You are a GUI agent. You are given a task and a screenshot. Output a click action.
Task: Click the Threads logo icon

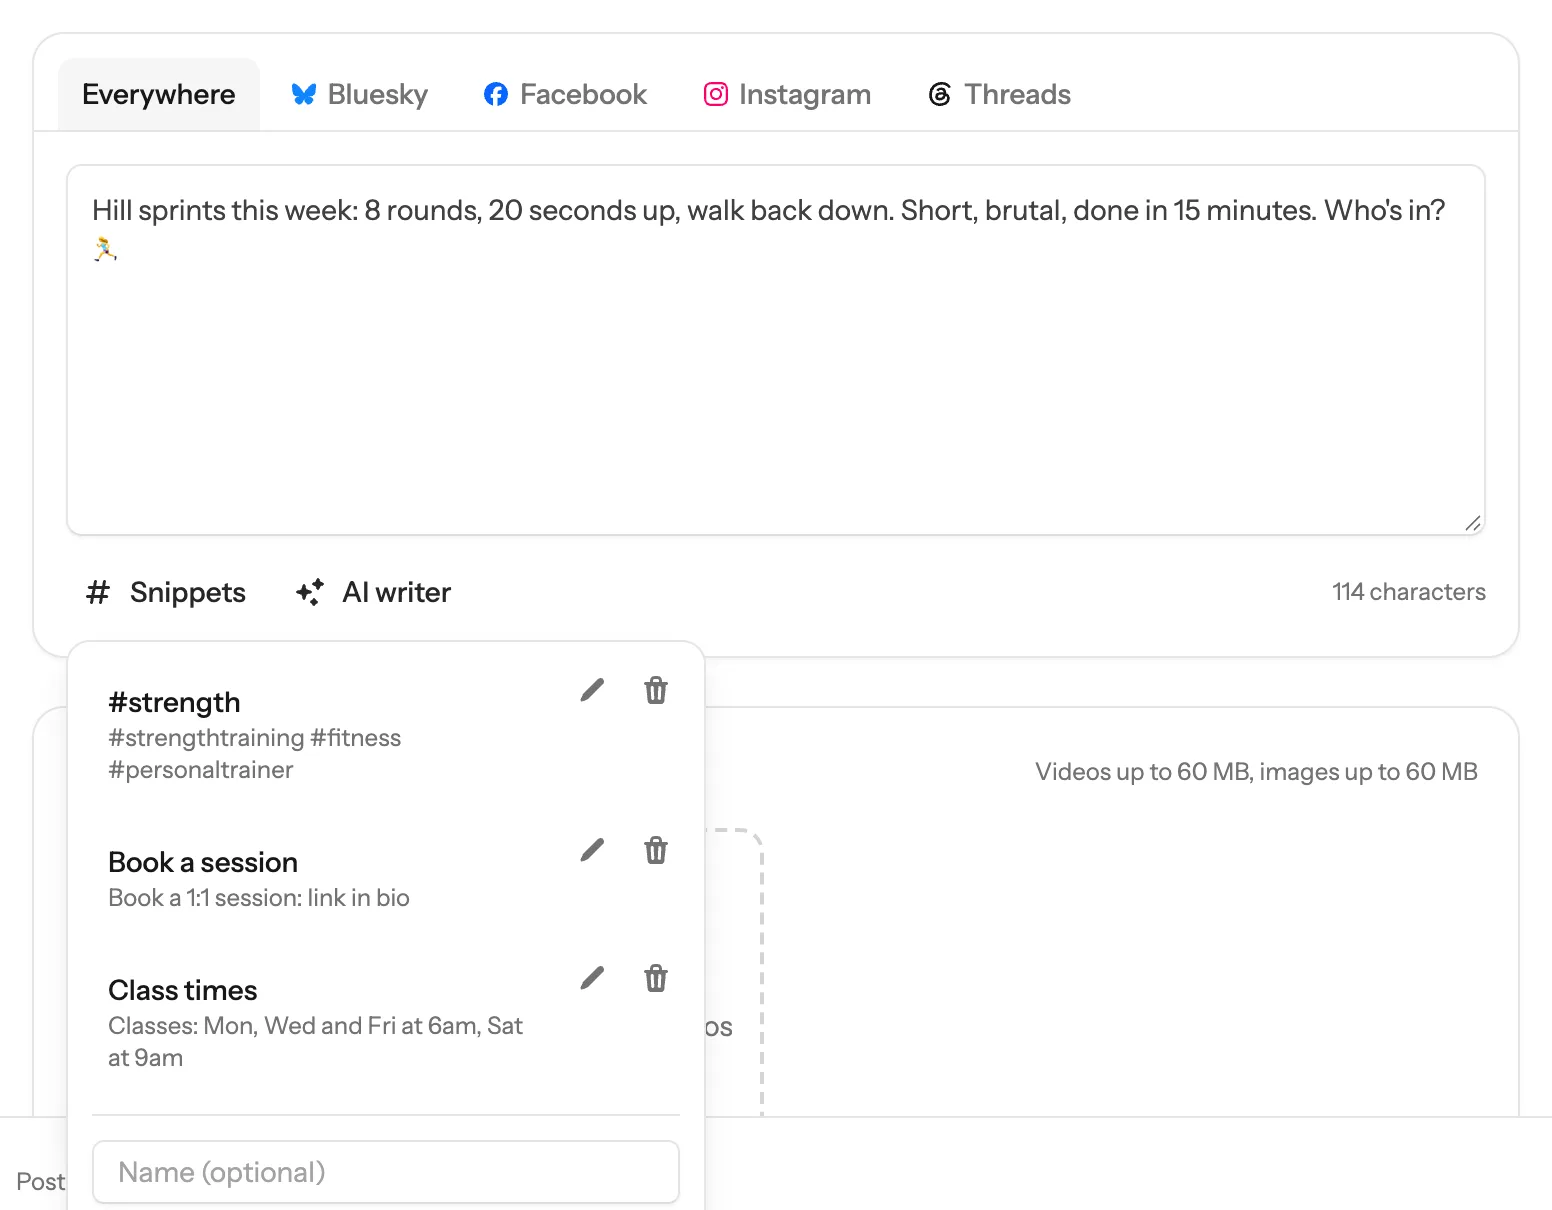940,94
